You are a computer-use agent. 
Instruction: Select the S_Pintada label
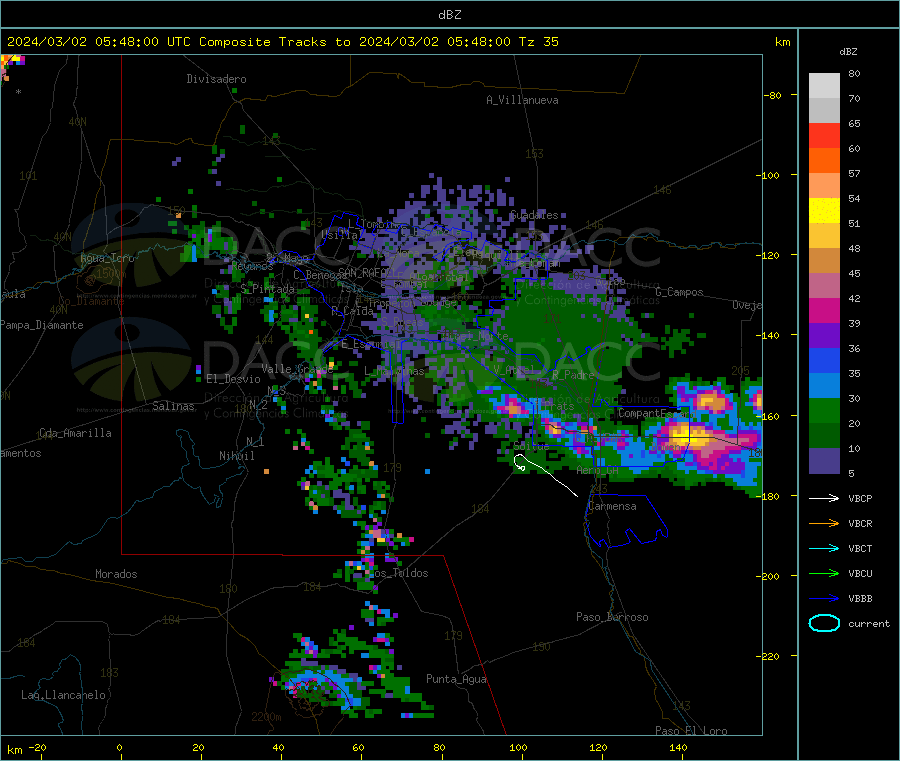point(267,289)
